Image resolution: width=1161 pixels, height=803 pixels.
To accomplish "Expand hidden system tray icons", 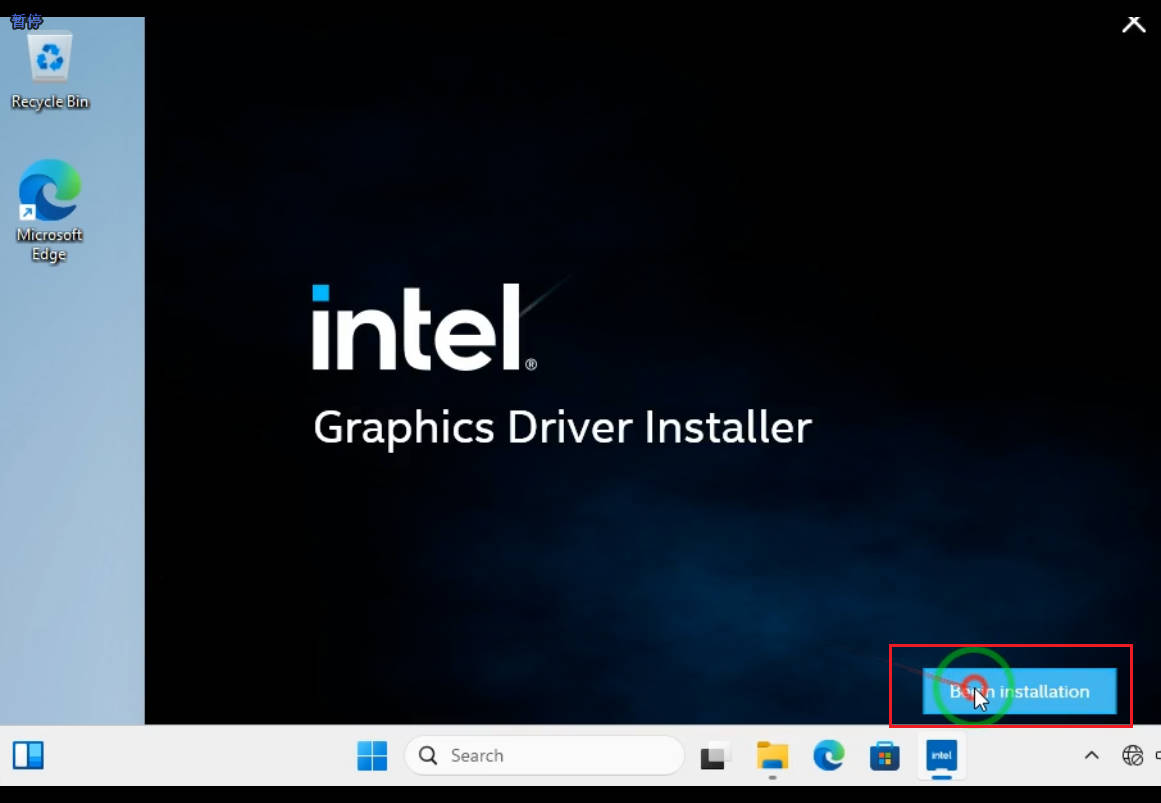I will coord(1090,757).
